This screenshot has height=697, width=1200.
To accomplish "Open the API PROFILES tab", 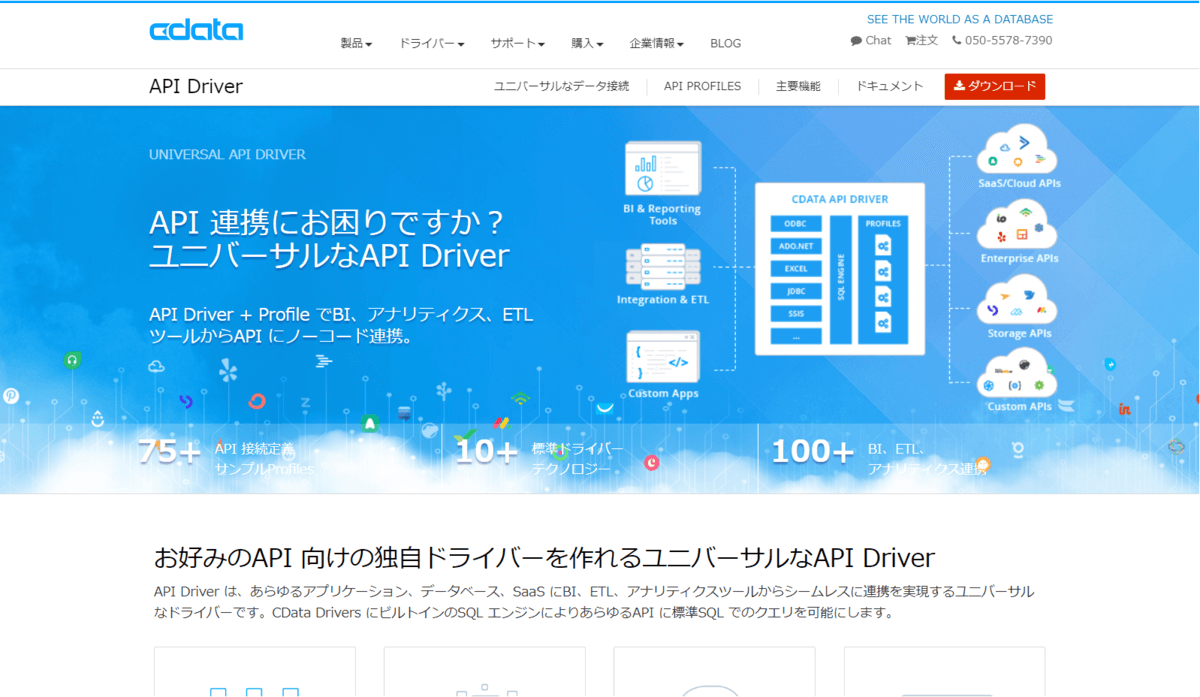I will [702, 87].
